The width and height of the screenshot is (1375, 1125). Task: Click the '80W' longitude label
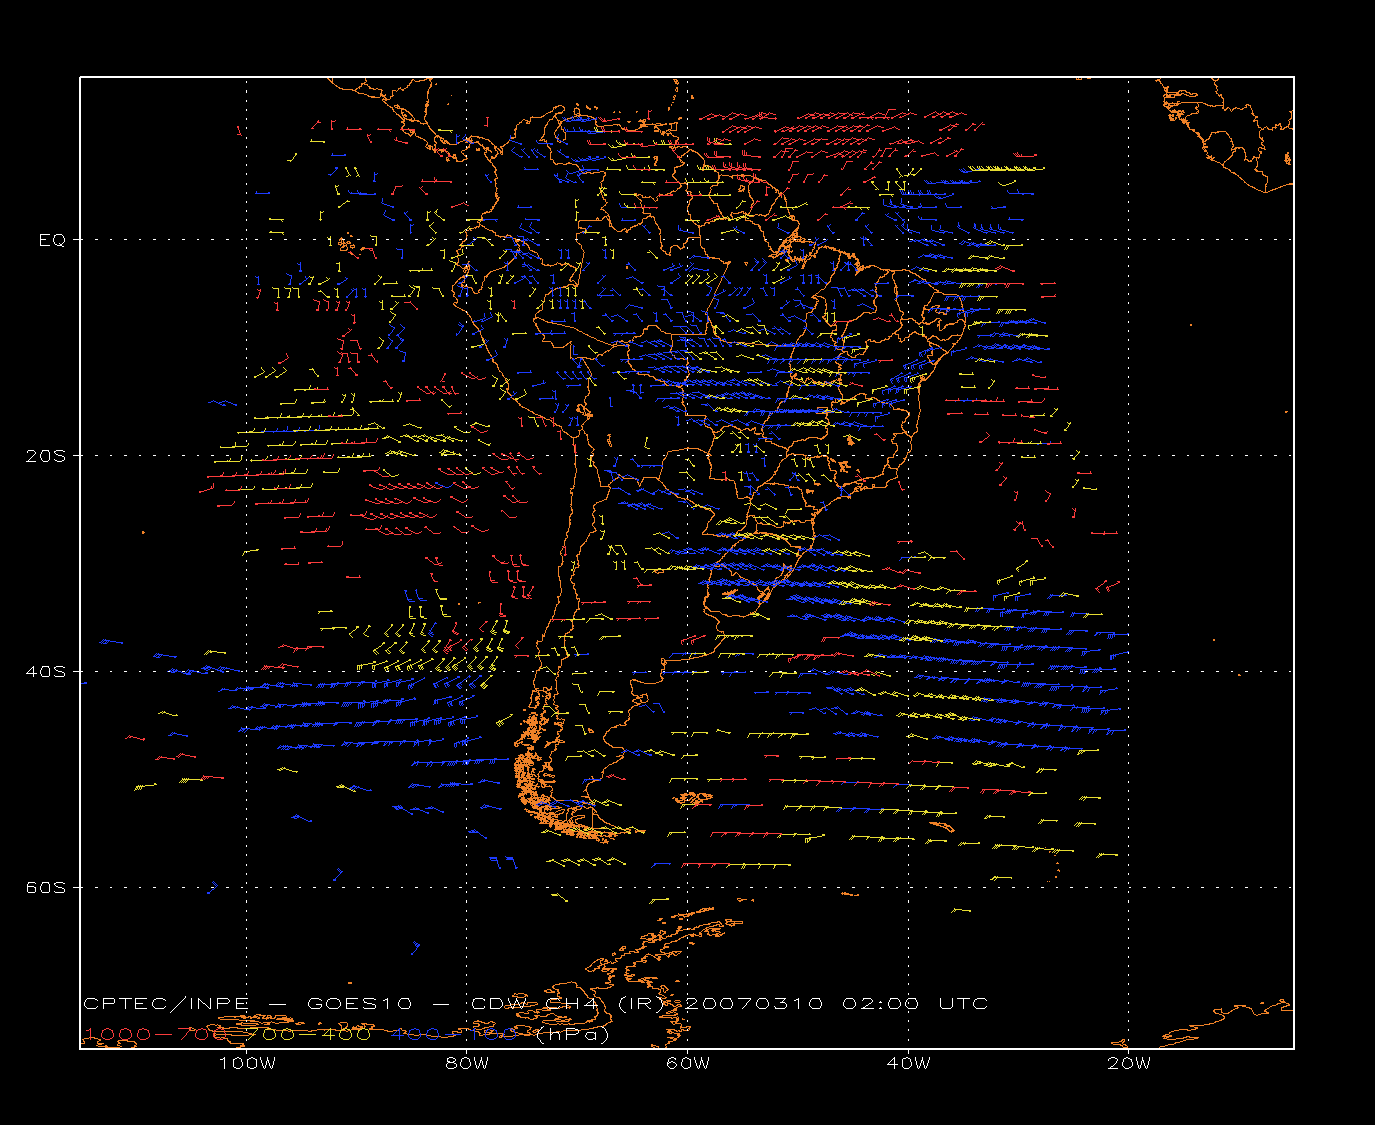point(467,1063)
